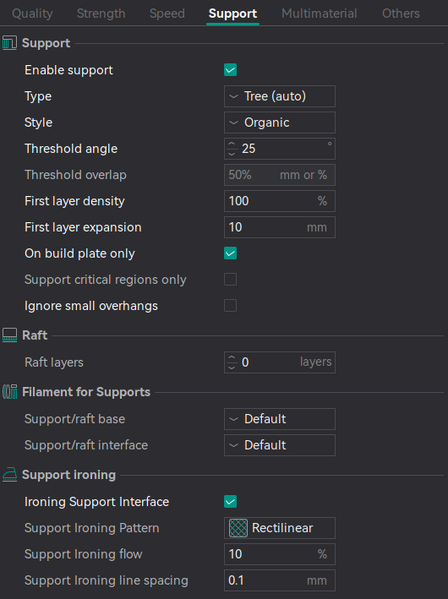448x599 pixels.
Task: Switch to the Strength tab
Action: [101, 13]
